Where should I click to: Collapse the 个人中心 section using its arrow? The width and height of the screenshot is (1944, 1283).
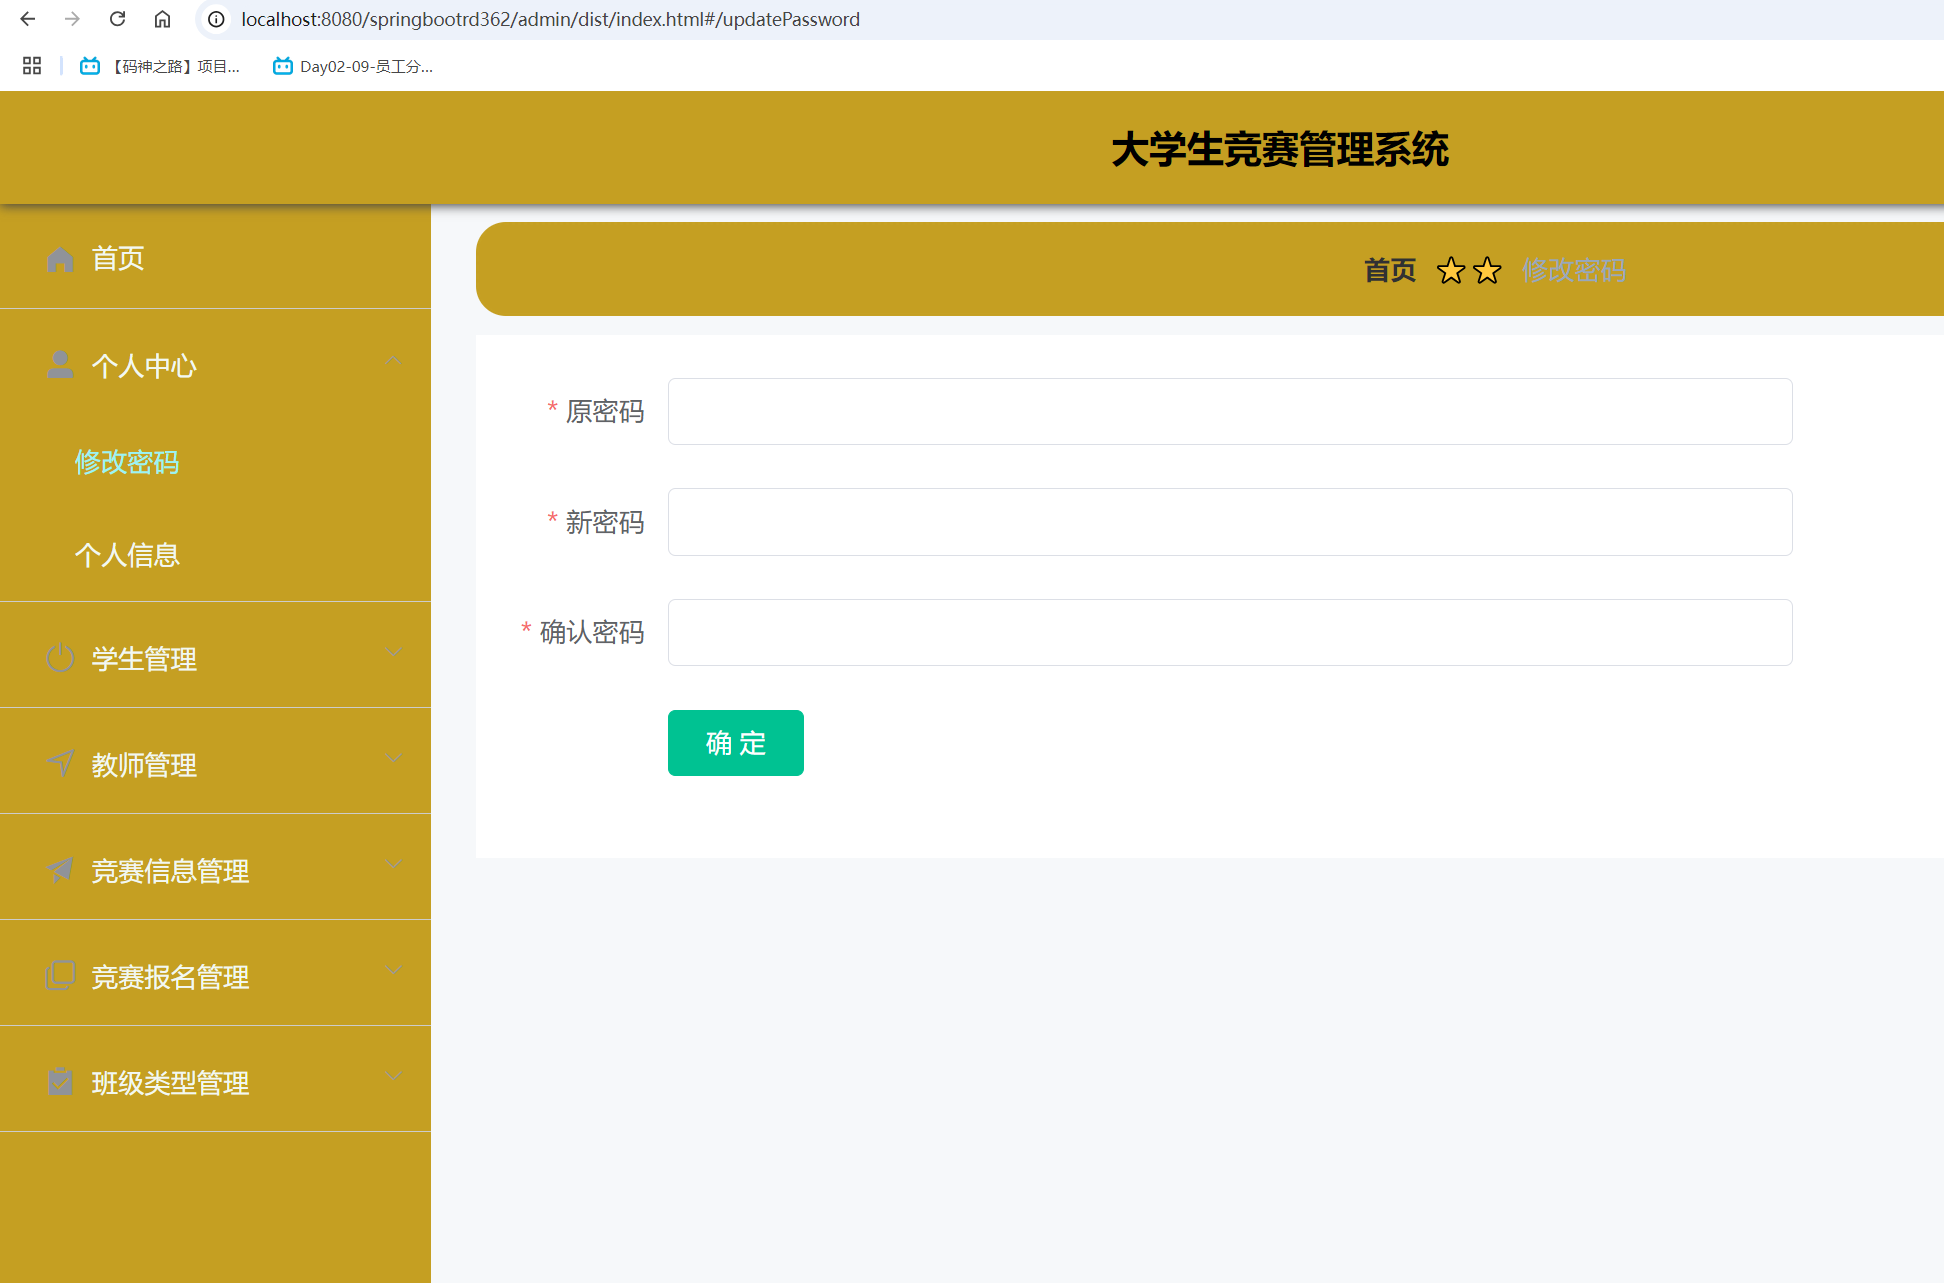tap(393, 359)
